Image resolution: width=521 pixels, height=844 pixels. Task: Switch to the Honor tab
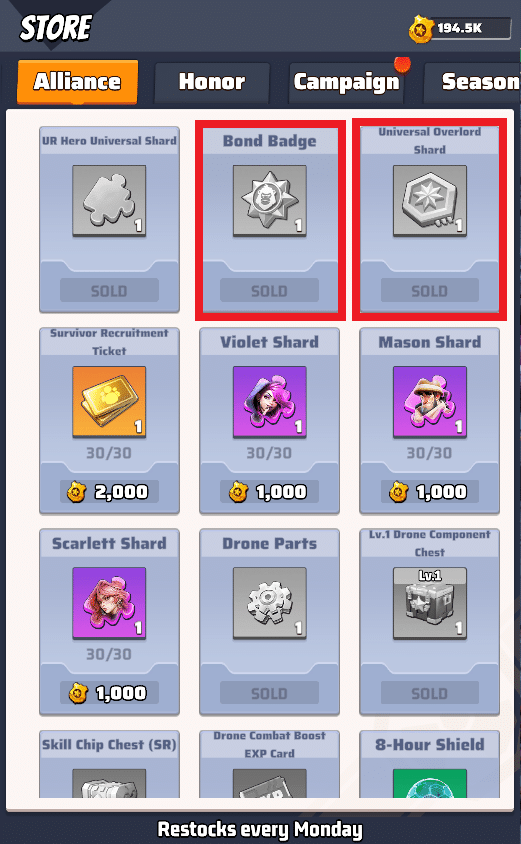[212, 82]
